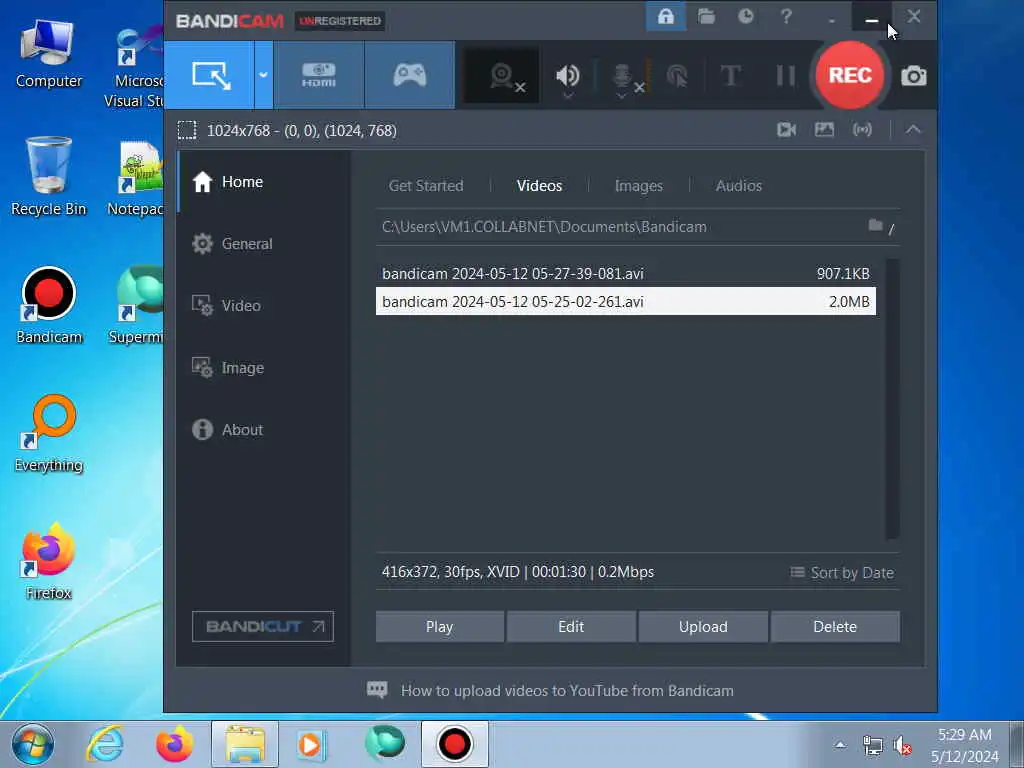Image resolution: width=1024 pixels, height=768 pixels.
Task: Click the 1024x768 recording area text
Action: point(302,131)
